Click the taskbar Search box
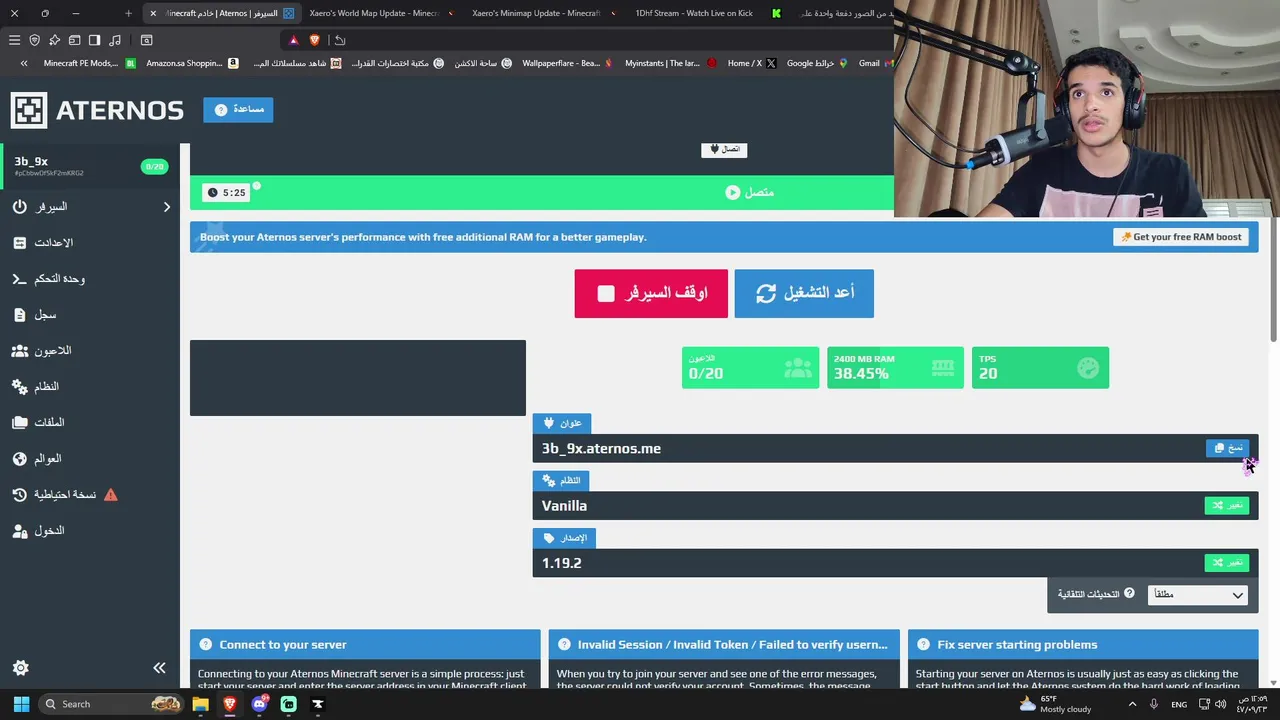Screen dimensions: 1280x720 point(113,704)
